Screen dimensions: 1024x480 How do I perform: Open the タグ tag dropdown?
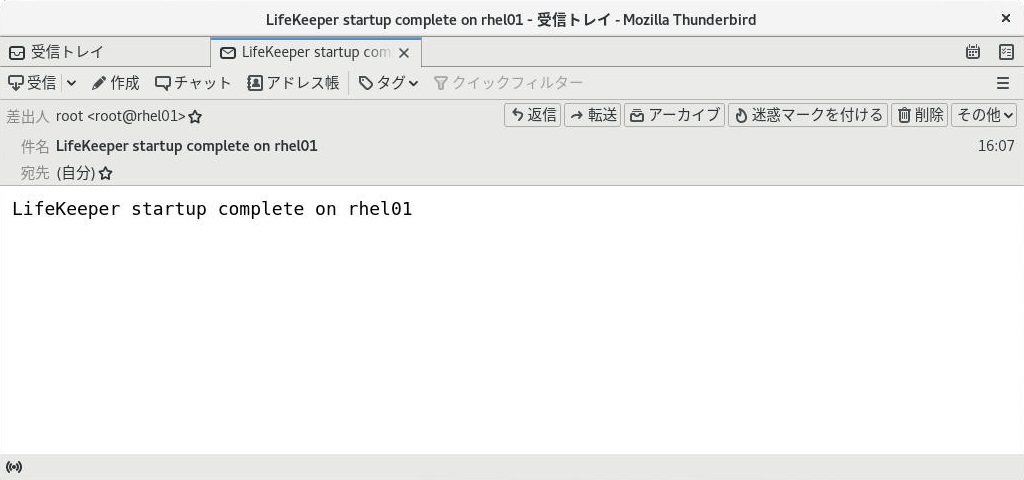389,83
